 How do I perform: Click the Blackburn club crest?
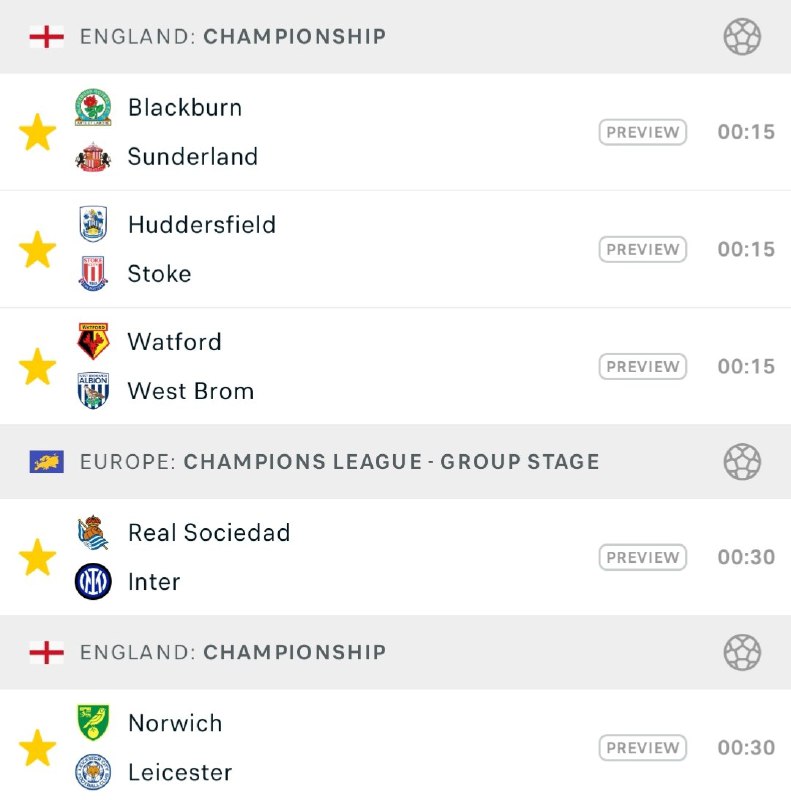(93, 107)
